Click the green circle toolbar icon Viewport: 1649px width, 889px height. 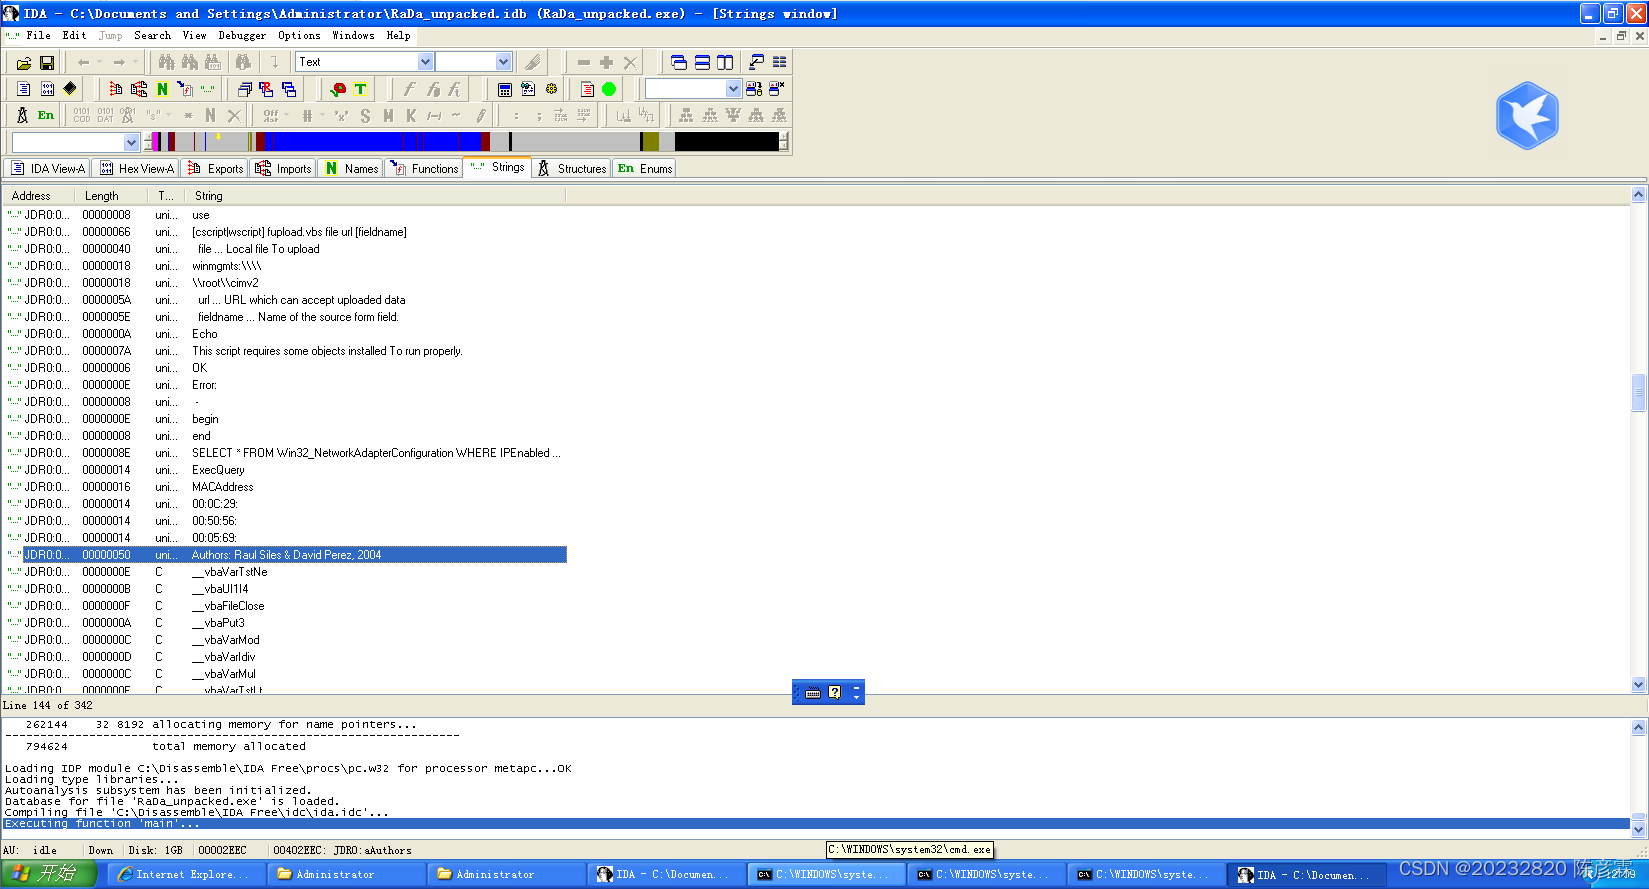coord(609,89)
